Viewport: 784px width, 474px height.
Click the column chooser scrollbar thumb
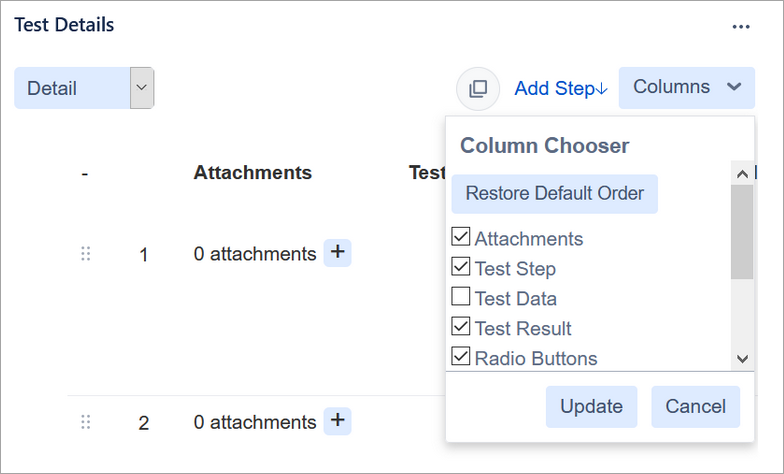point(741,232)
